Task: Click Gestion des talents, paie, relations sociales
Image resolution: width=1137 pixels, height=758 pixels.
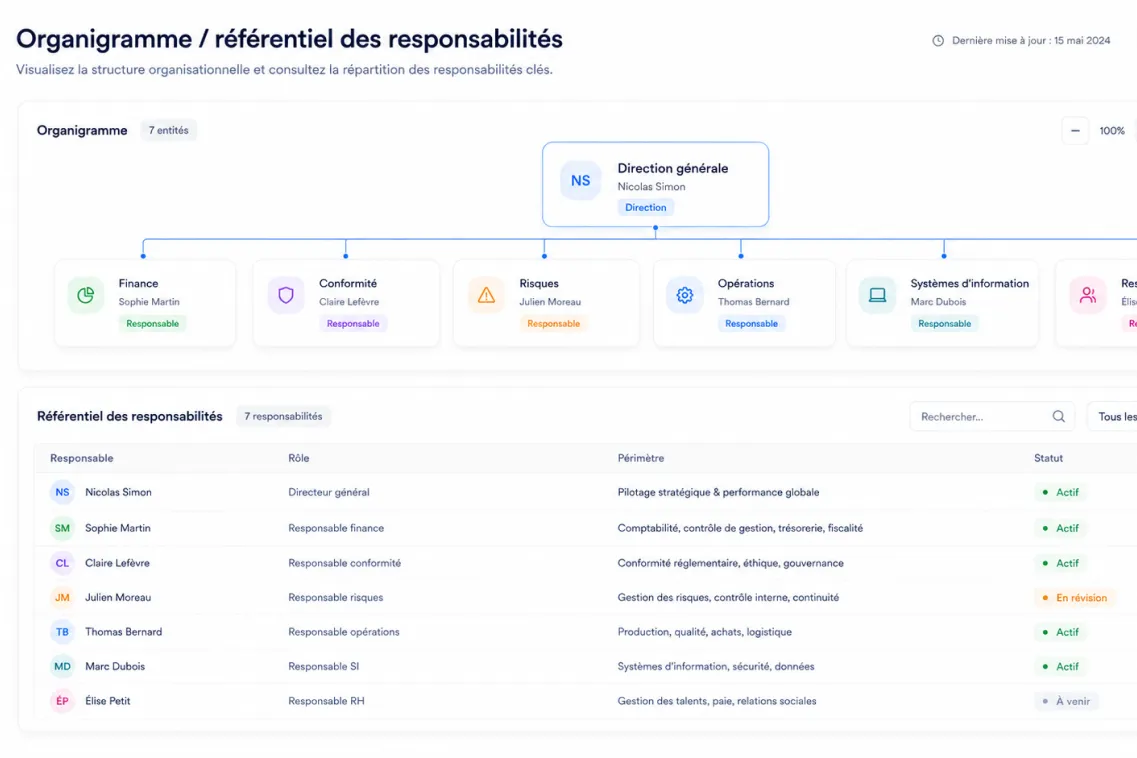Action: pos(716,701)
